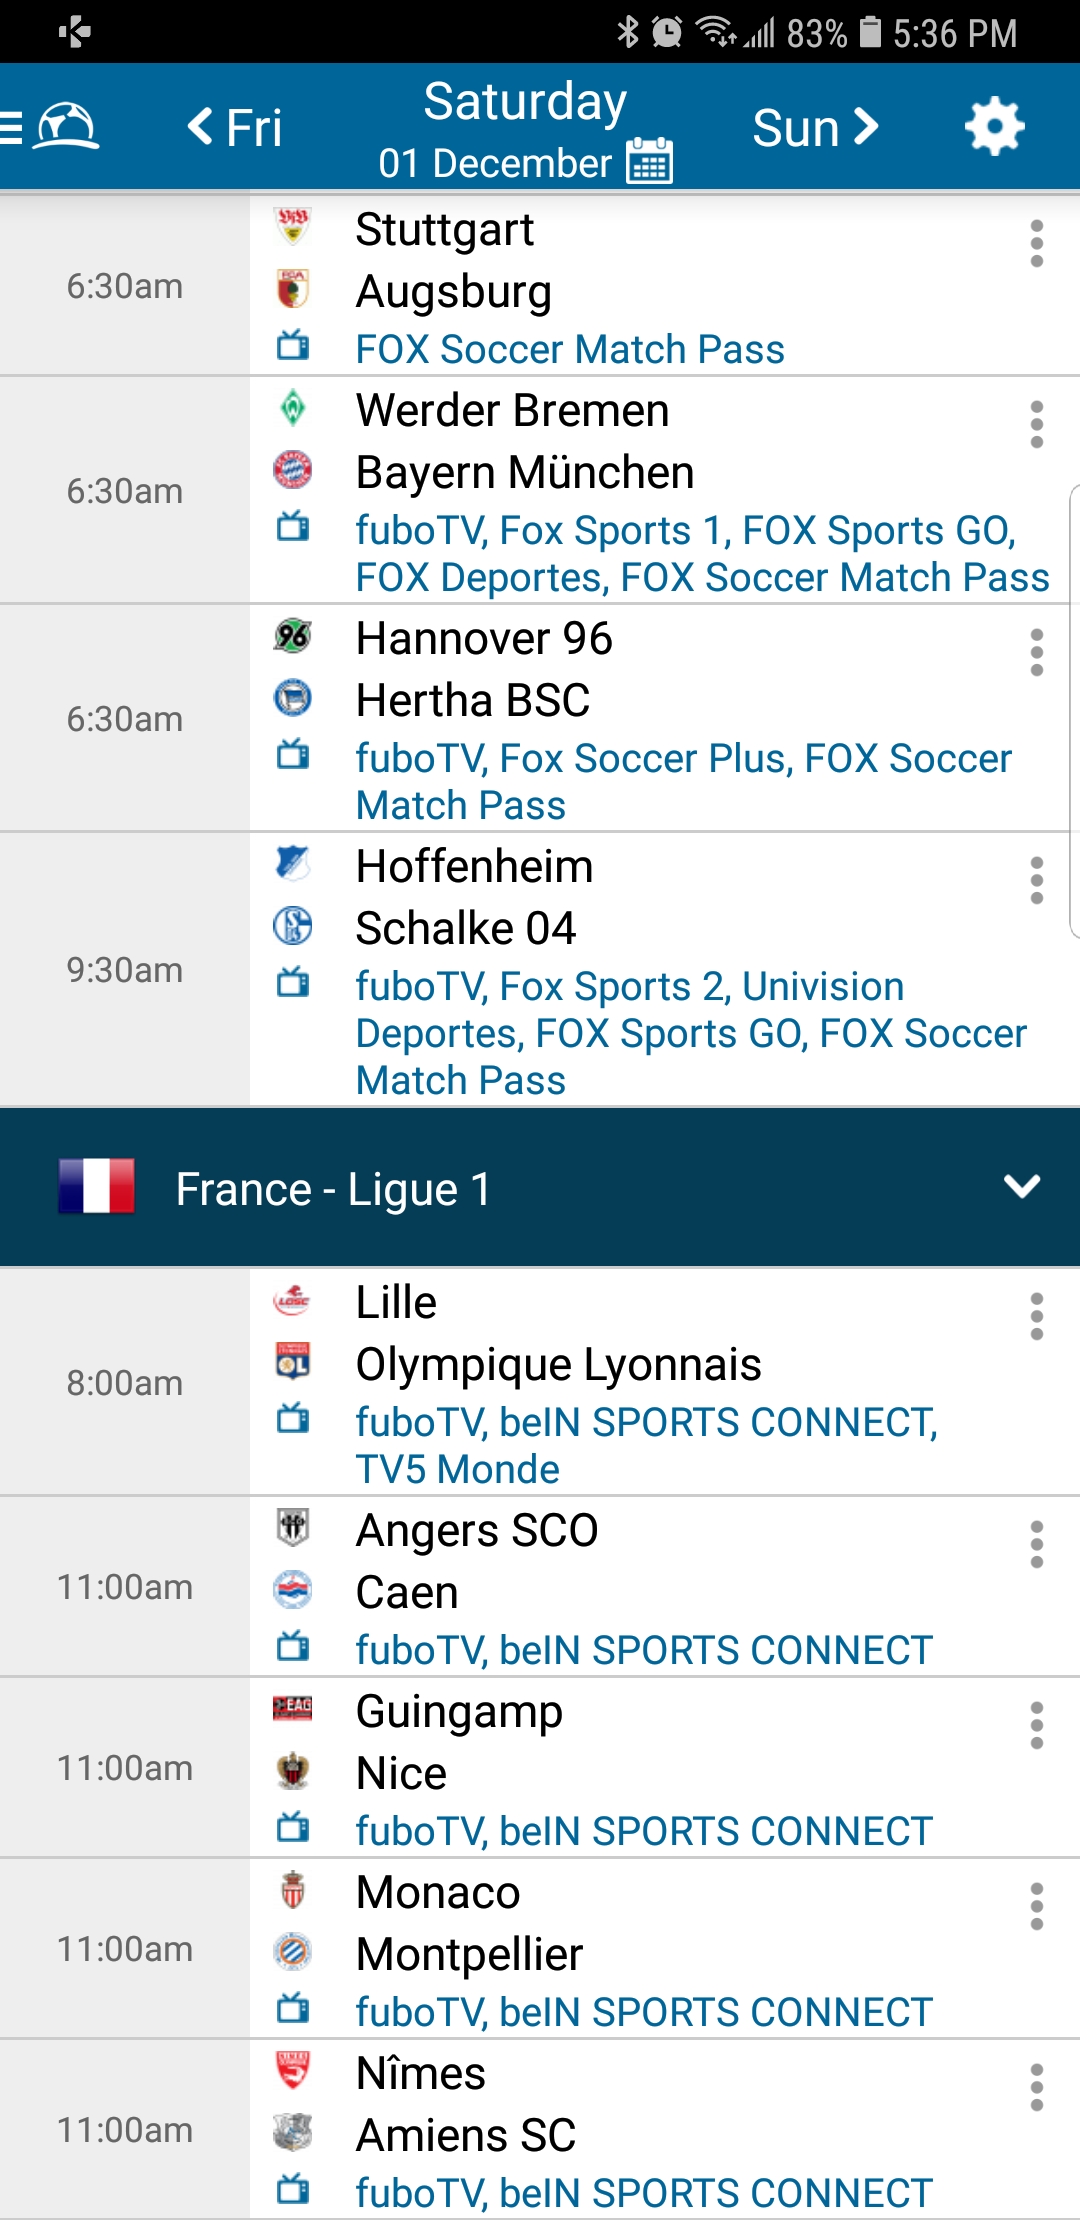Open options for Werder Bremen match
Screen dimensions: 1080x2220
[1036, 425]
